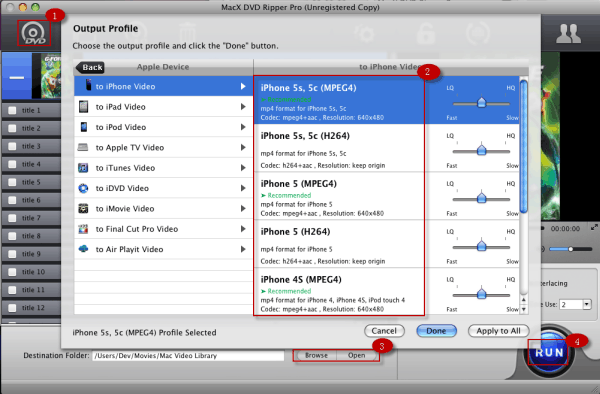Tick the title 7 checkbox

click(x=12, y=218)
